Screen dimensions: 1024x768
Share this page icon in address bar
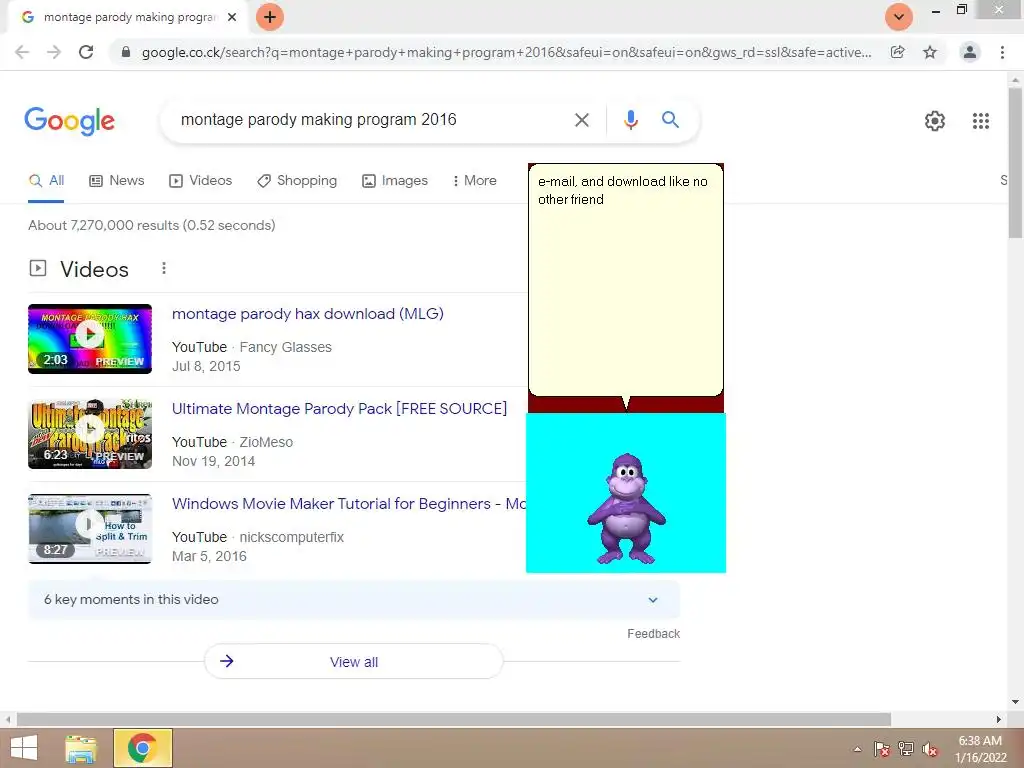coord(898,52)
